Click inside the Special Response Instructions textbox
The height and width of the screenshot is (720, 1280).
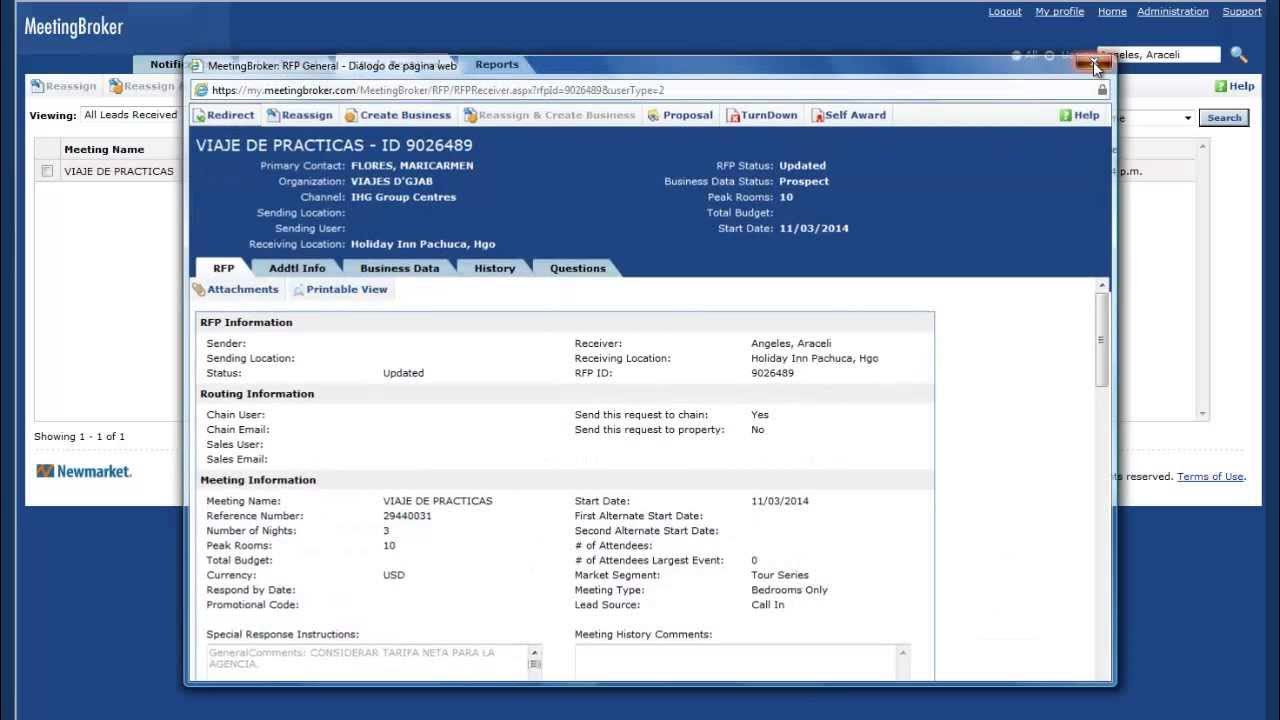(x=366, y=660)
